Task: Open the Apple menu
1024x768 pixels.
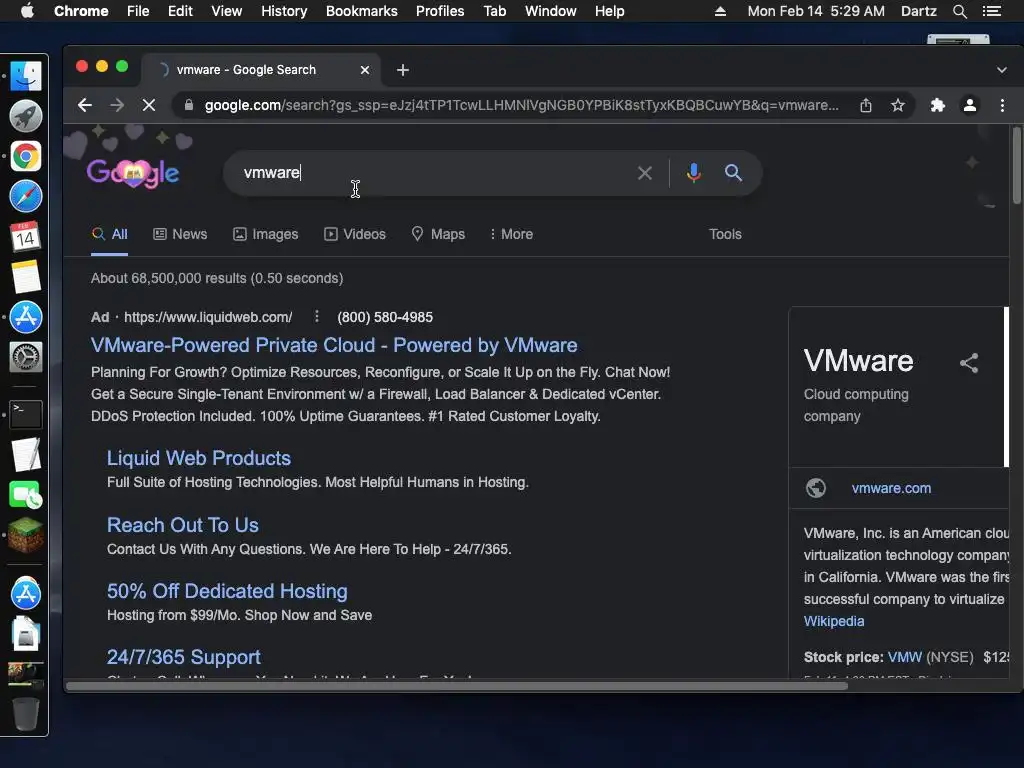Action: tap(27, 11)
